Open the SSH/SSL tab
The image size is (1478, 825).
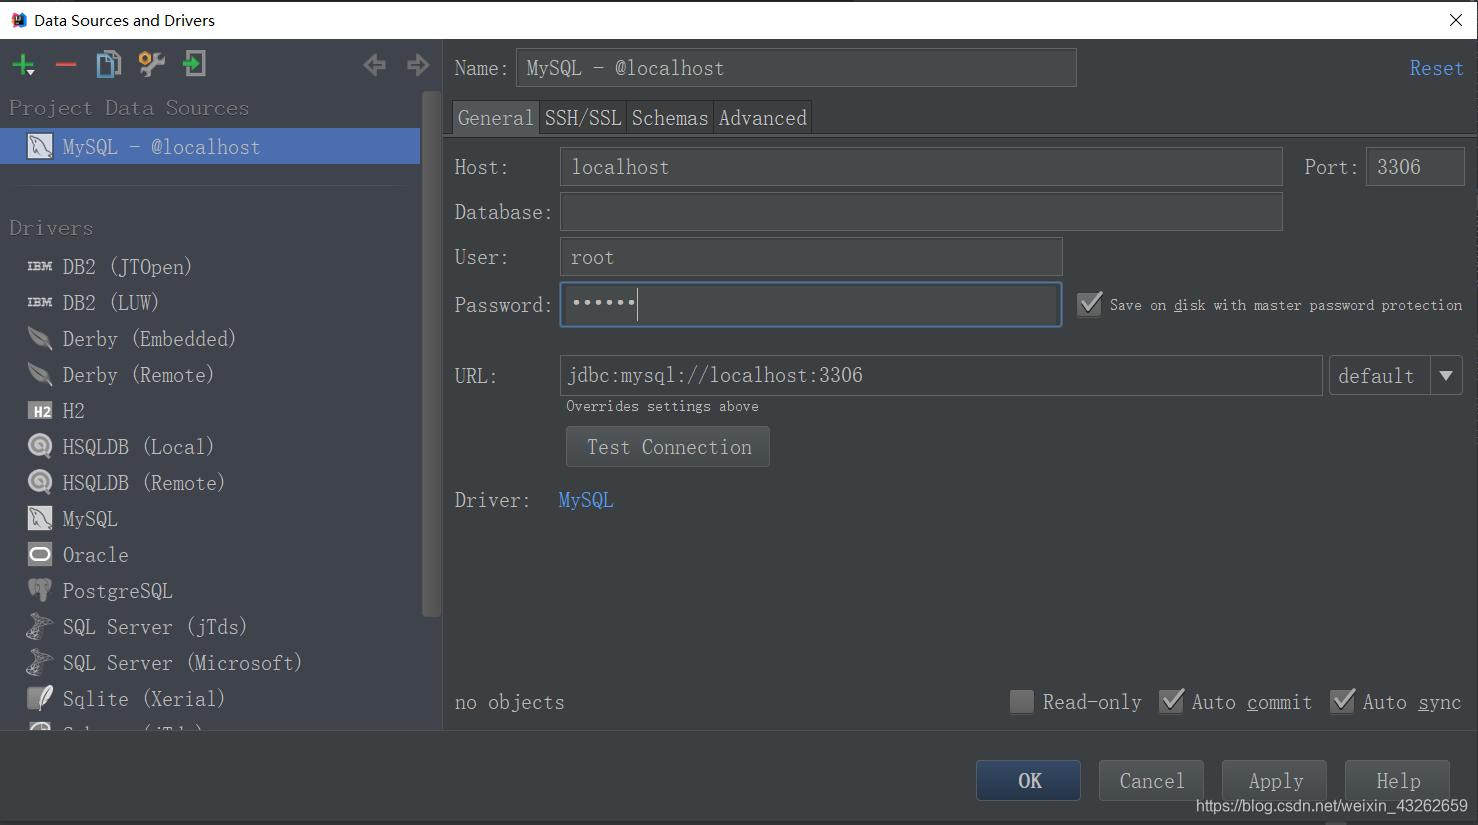coord(583,117)
